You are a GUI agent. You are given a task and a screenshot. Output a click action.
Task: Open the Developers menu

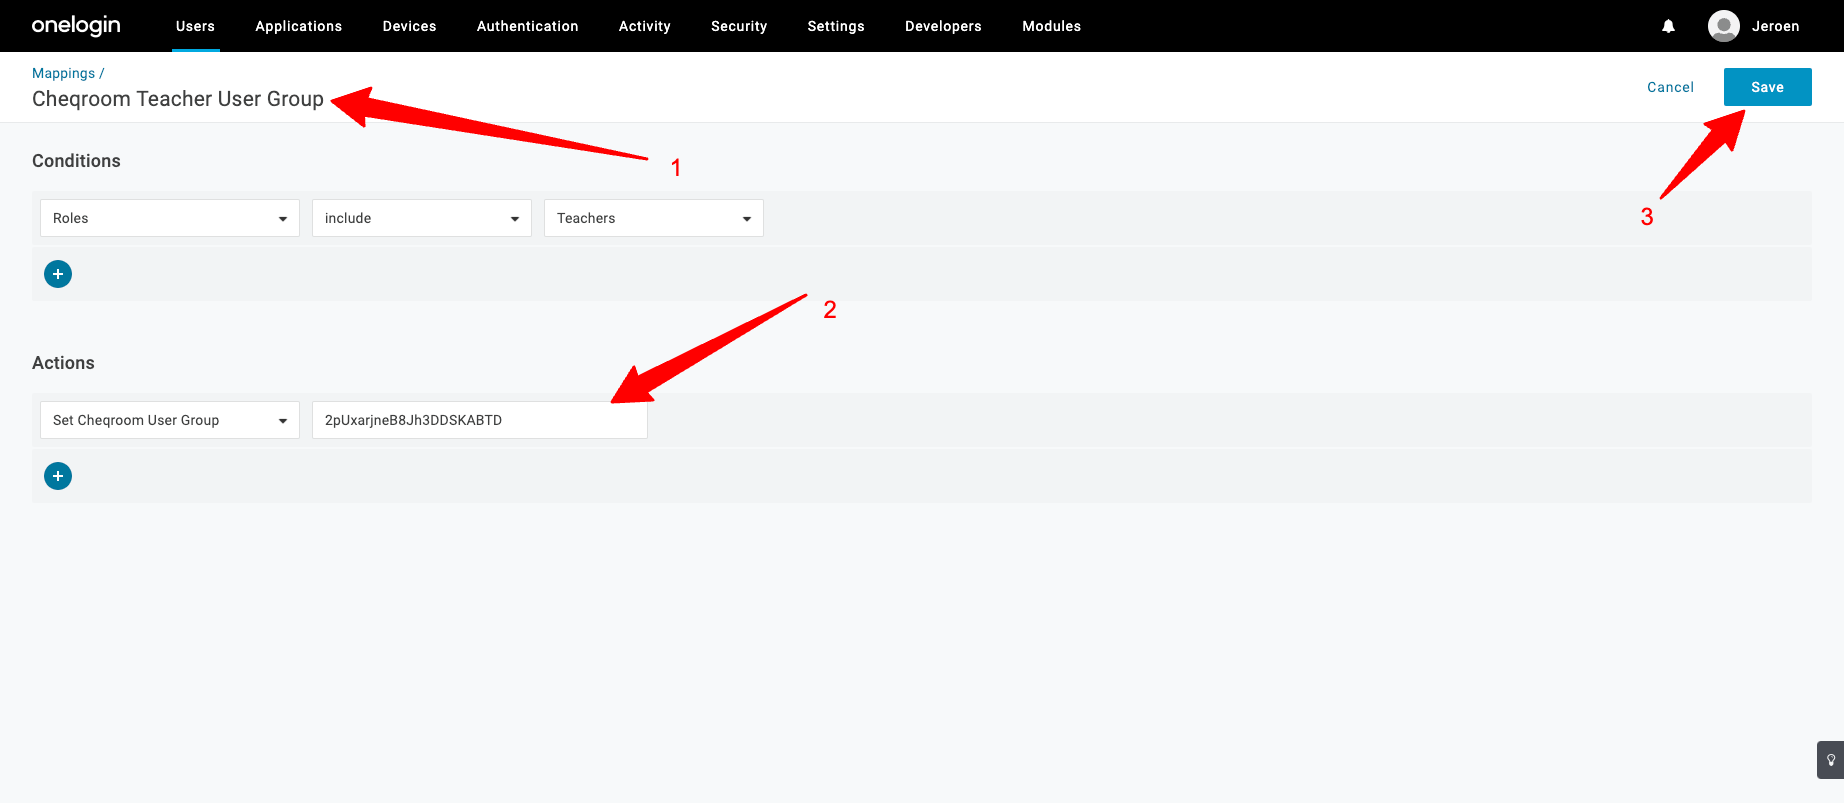click(x=943, y=26)
